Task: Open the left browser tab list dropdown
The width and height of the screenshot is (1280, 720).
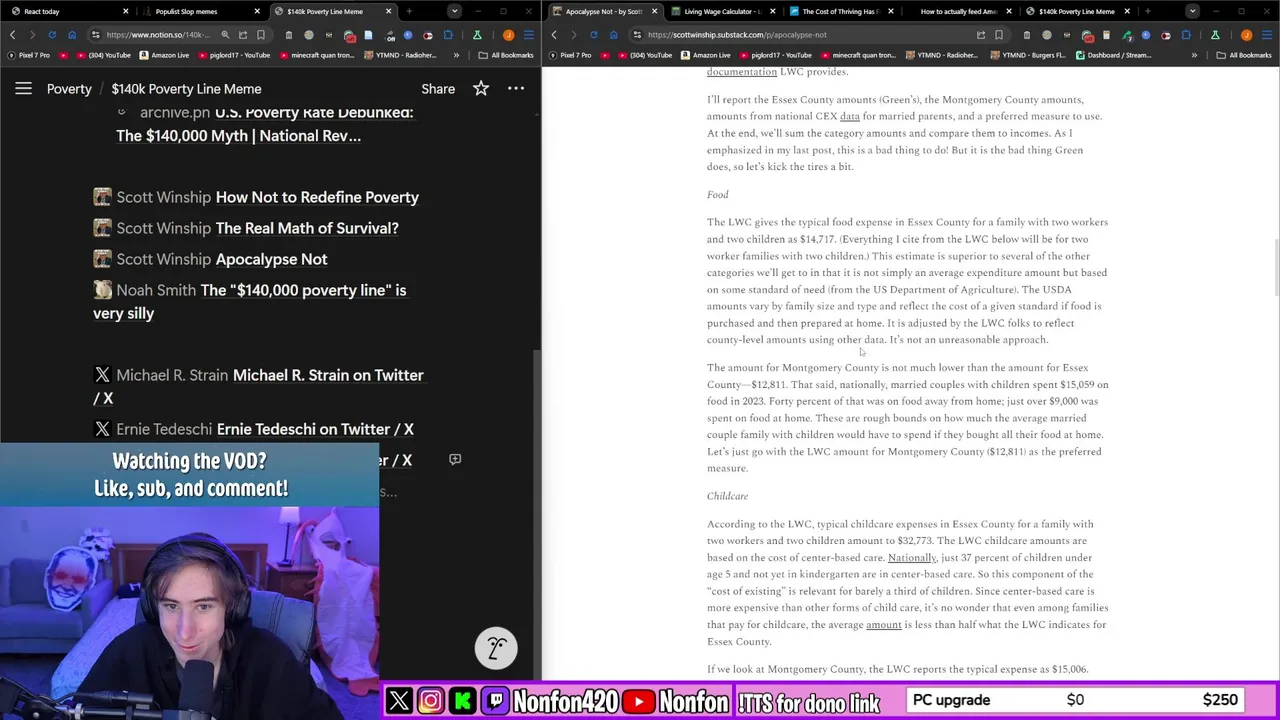Action: pos(454,11)
